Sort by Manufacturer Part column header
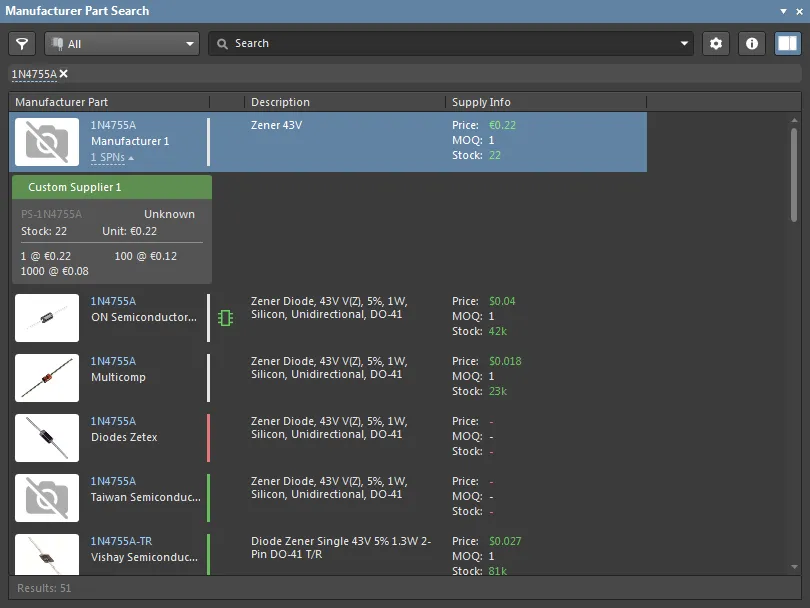 62,102
